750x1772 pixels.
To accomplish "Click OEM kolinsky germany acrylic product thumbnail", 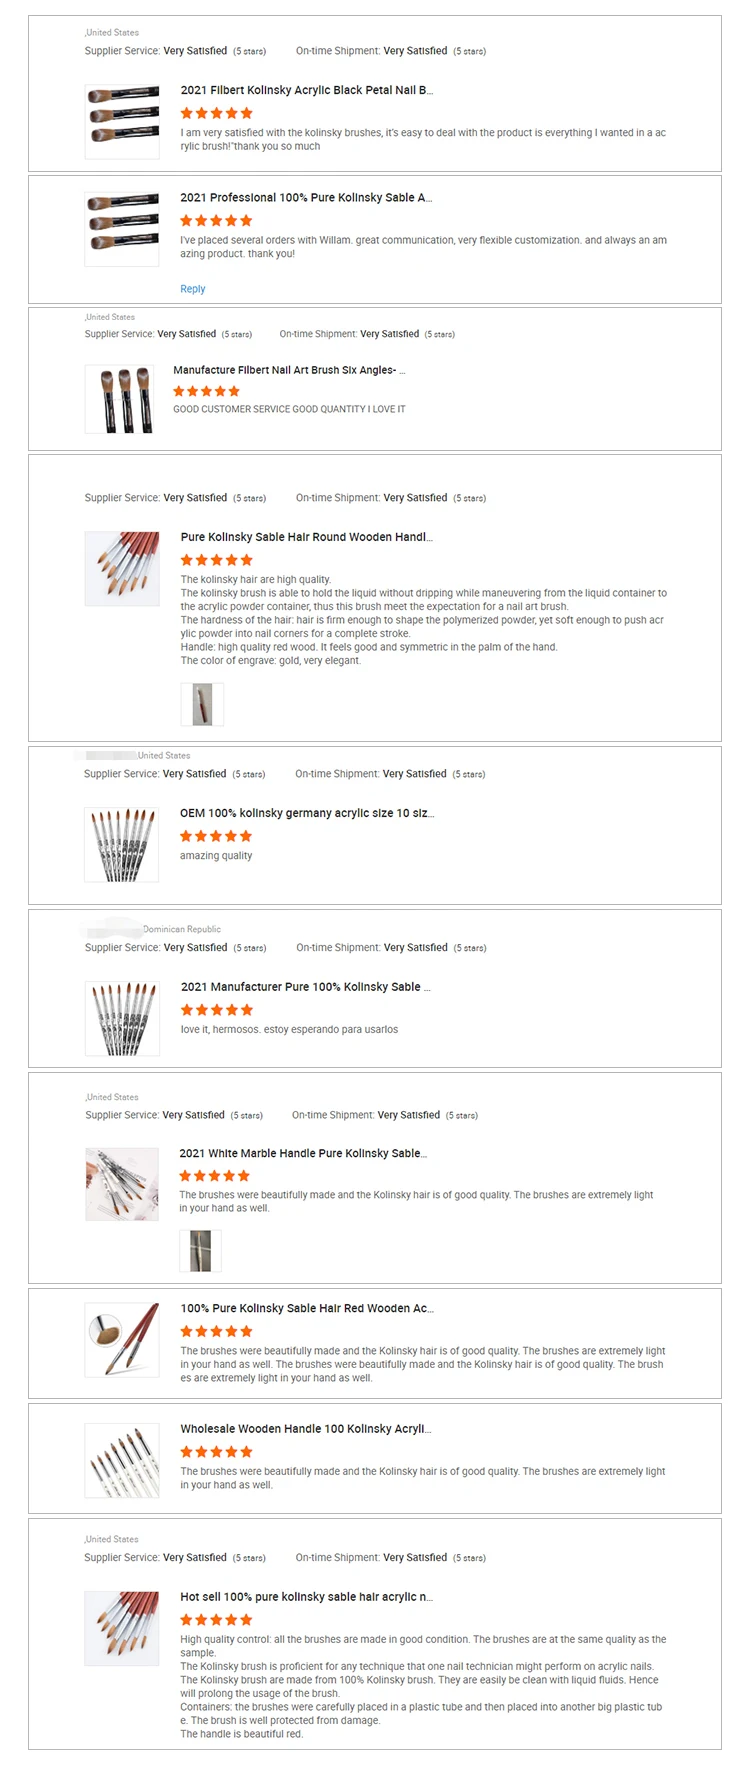I will coord(122,844).
